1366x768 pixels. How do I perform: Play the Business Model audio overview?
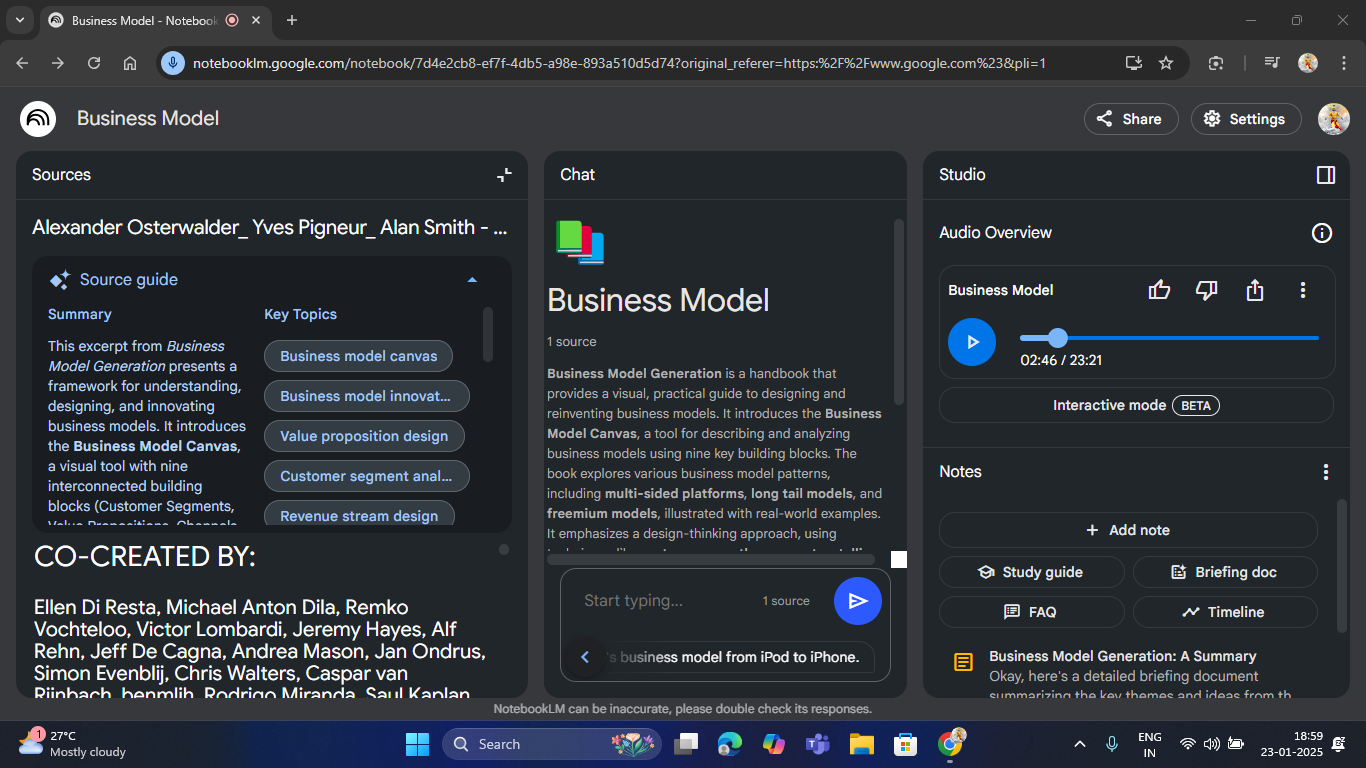click(x=971, y=342)
